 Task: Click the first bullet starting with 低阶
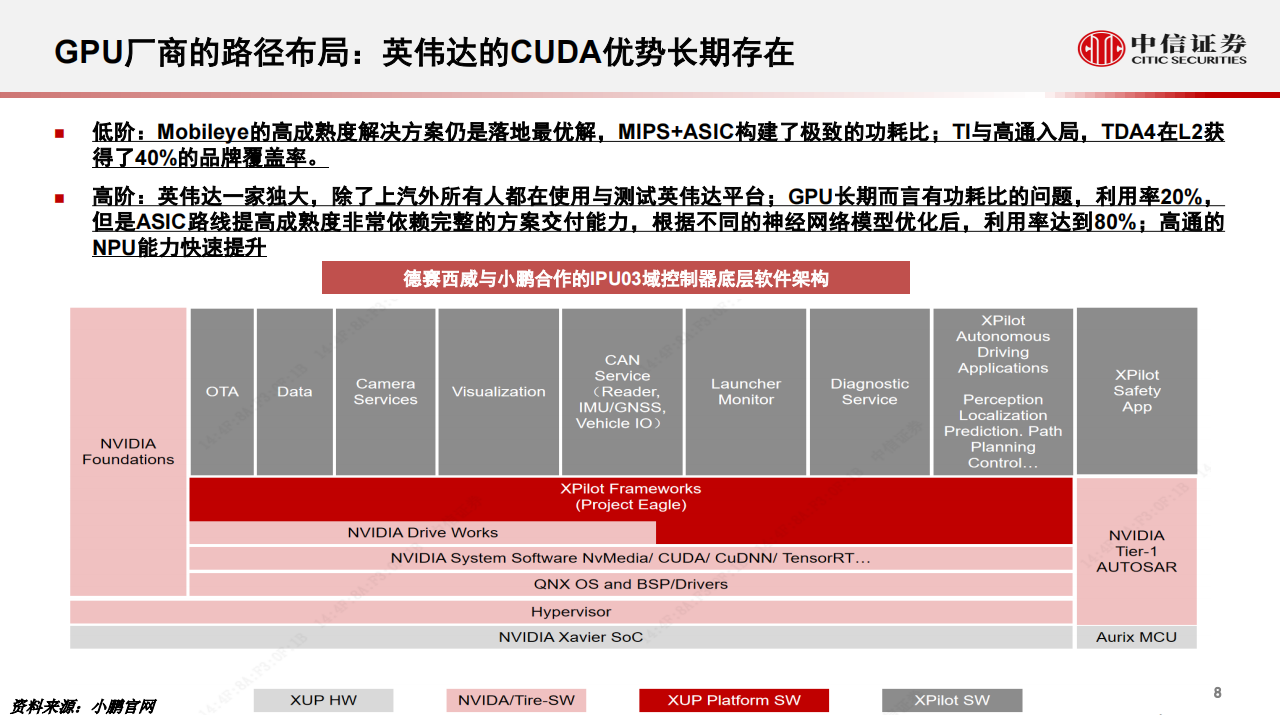click(x=658, y=145)
